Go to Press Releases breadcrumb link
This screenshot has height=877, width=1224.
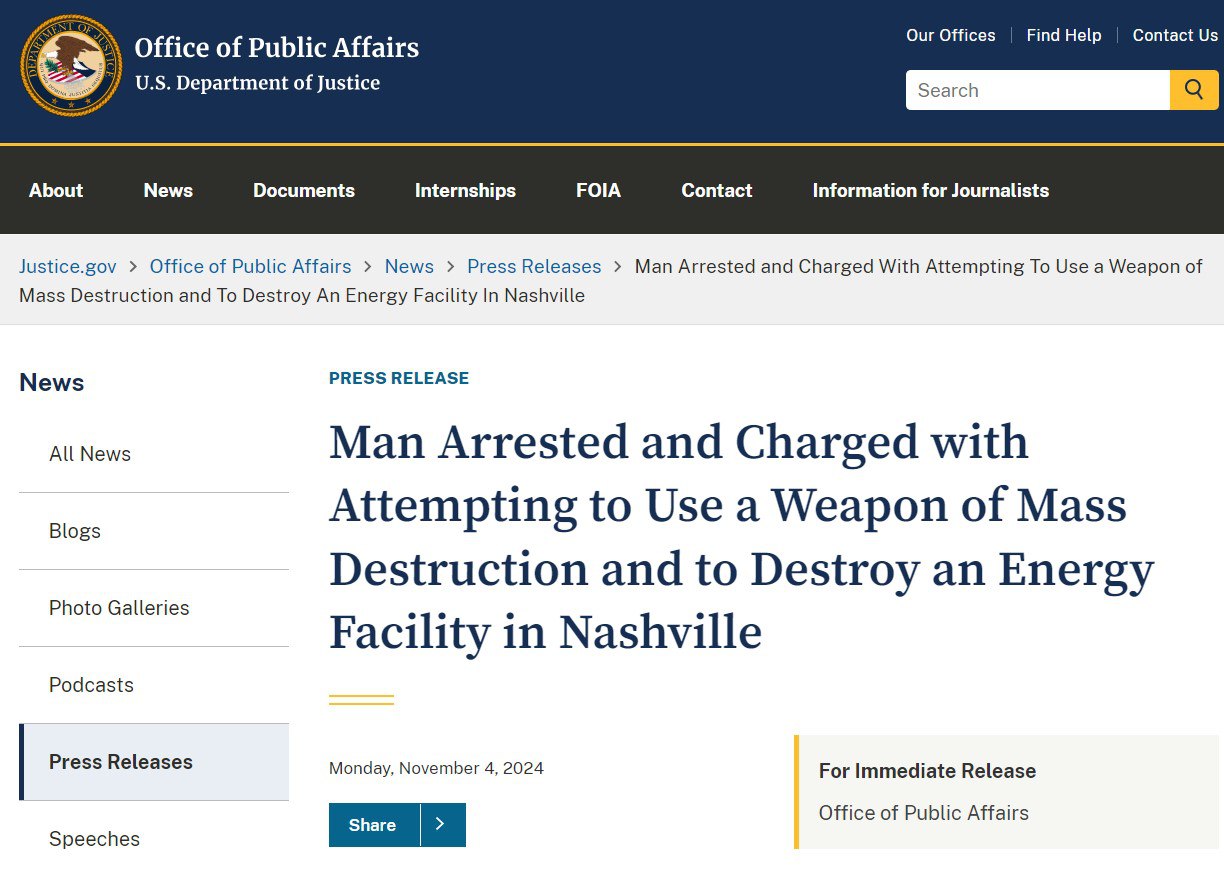pyautogui.click(x=534, y=266)
